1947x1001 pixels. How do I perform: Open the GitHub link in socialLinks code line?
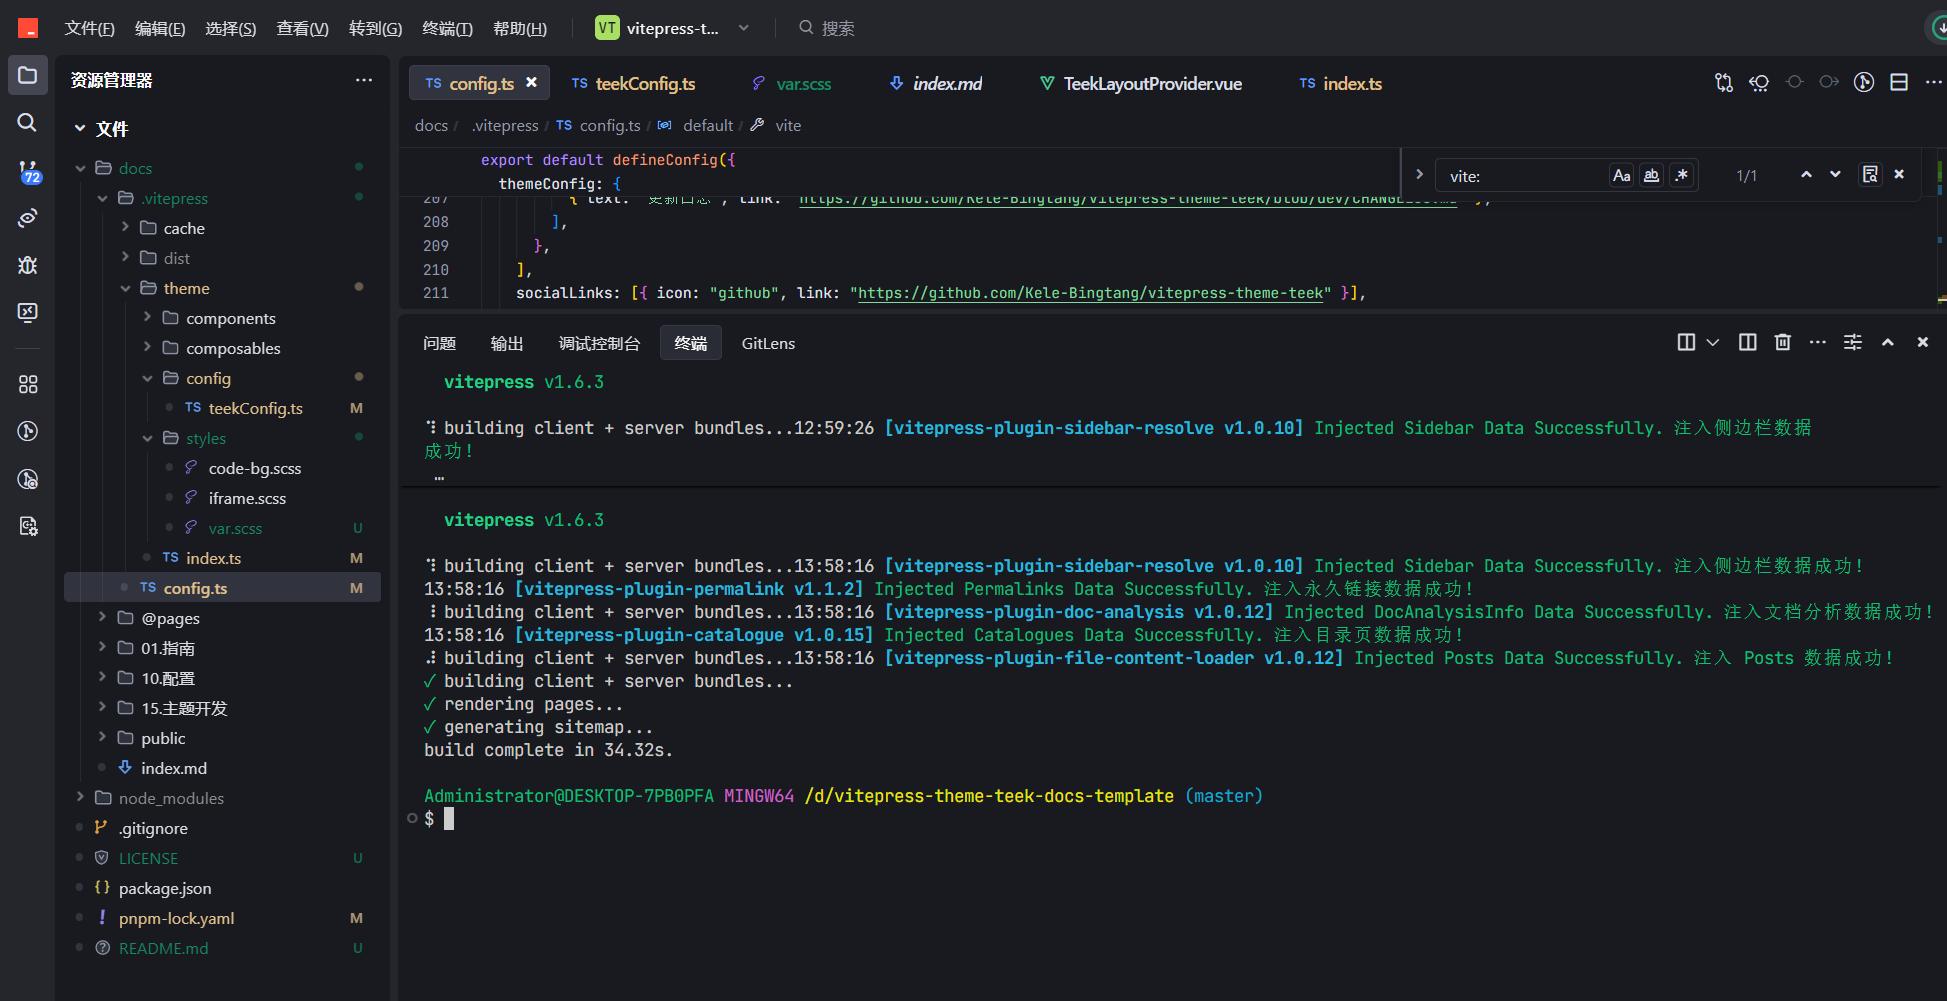tap(1090, 293)
